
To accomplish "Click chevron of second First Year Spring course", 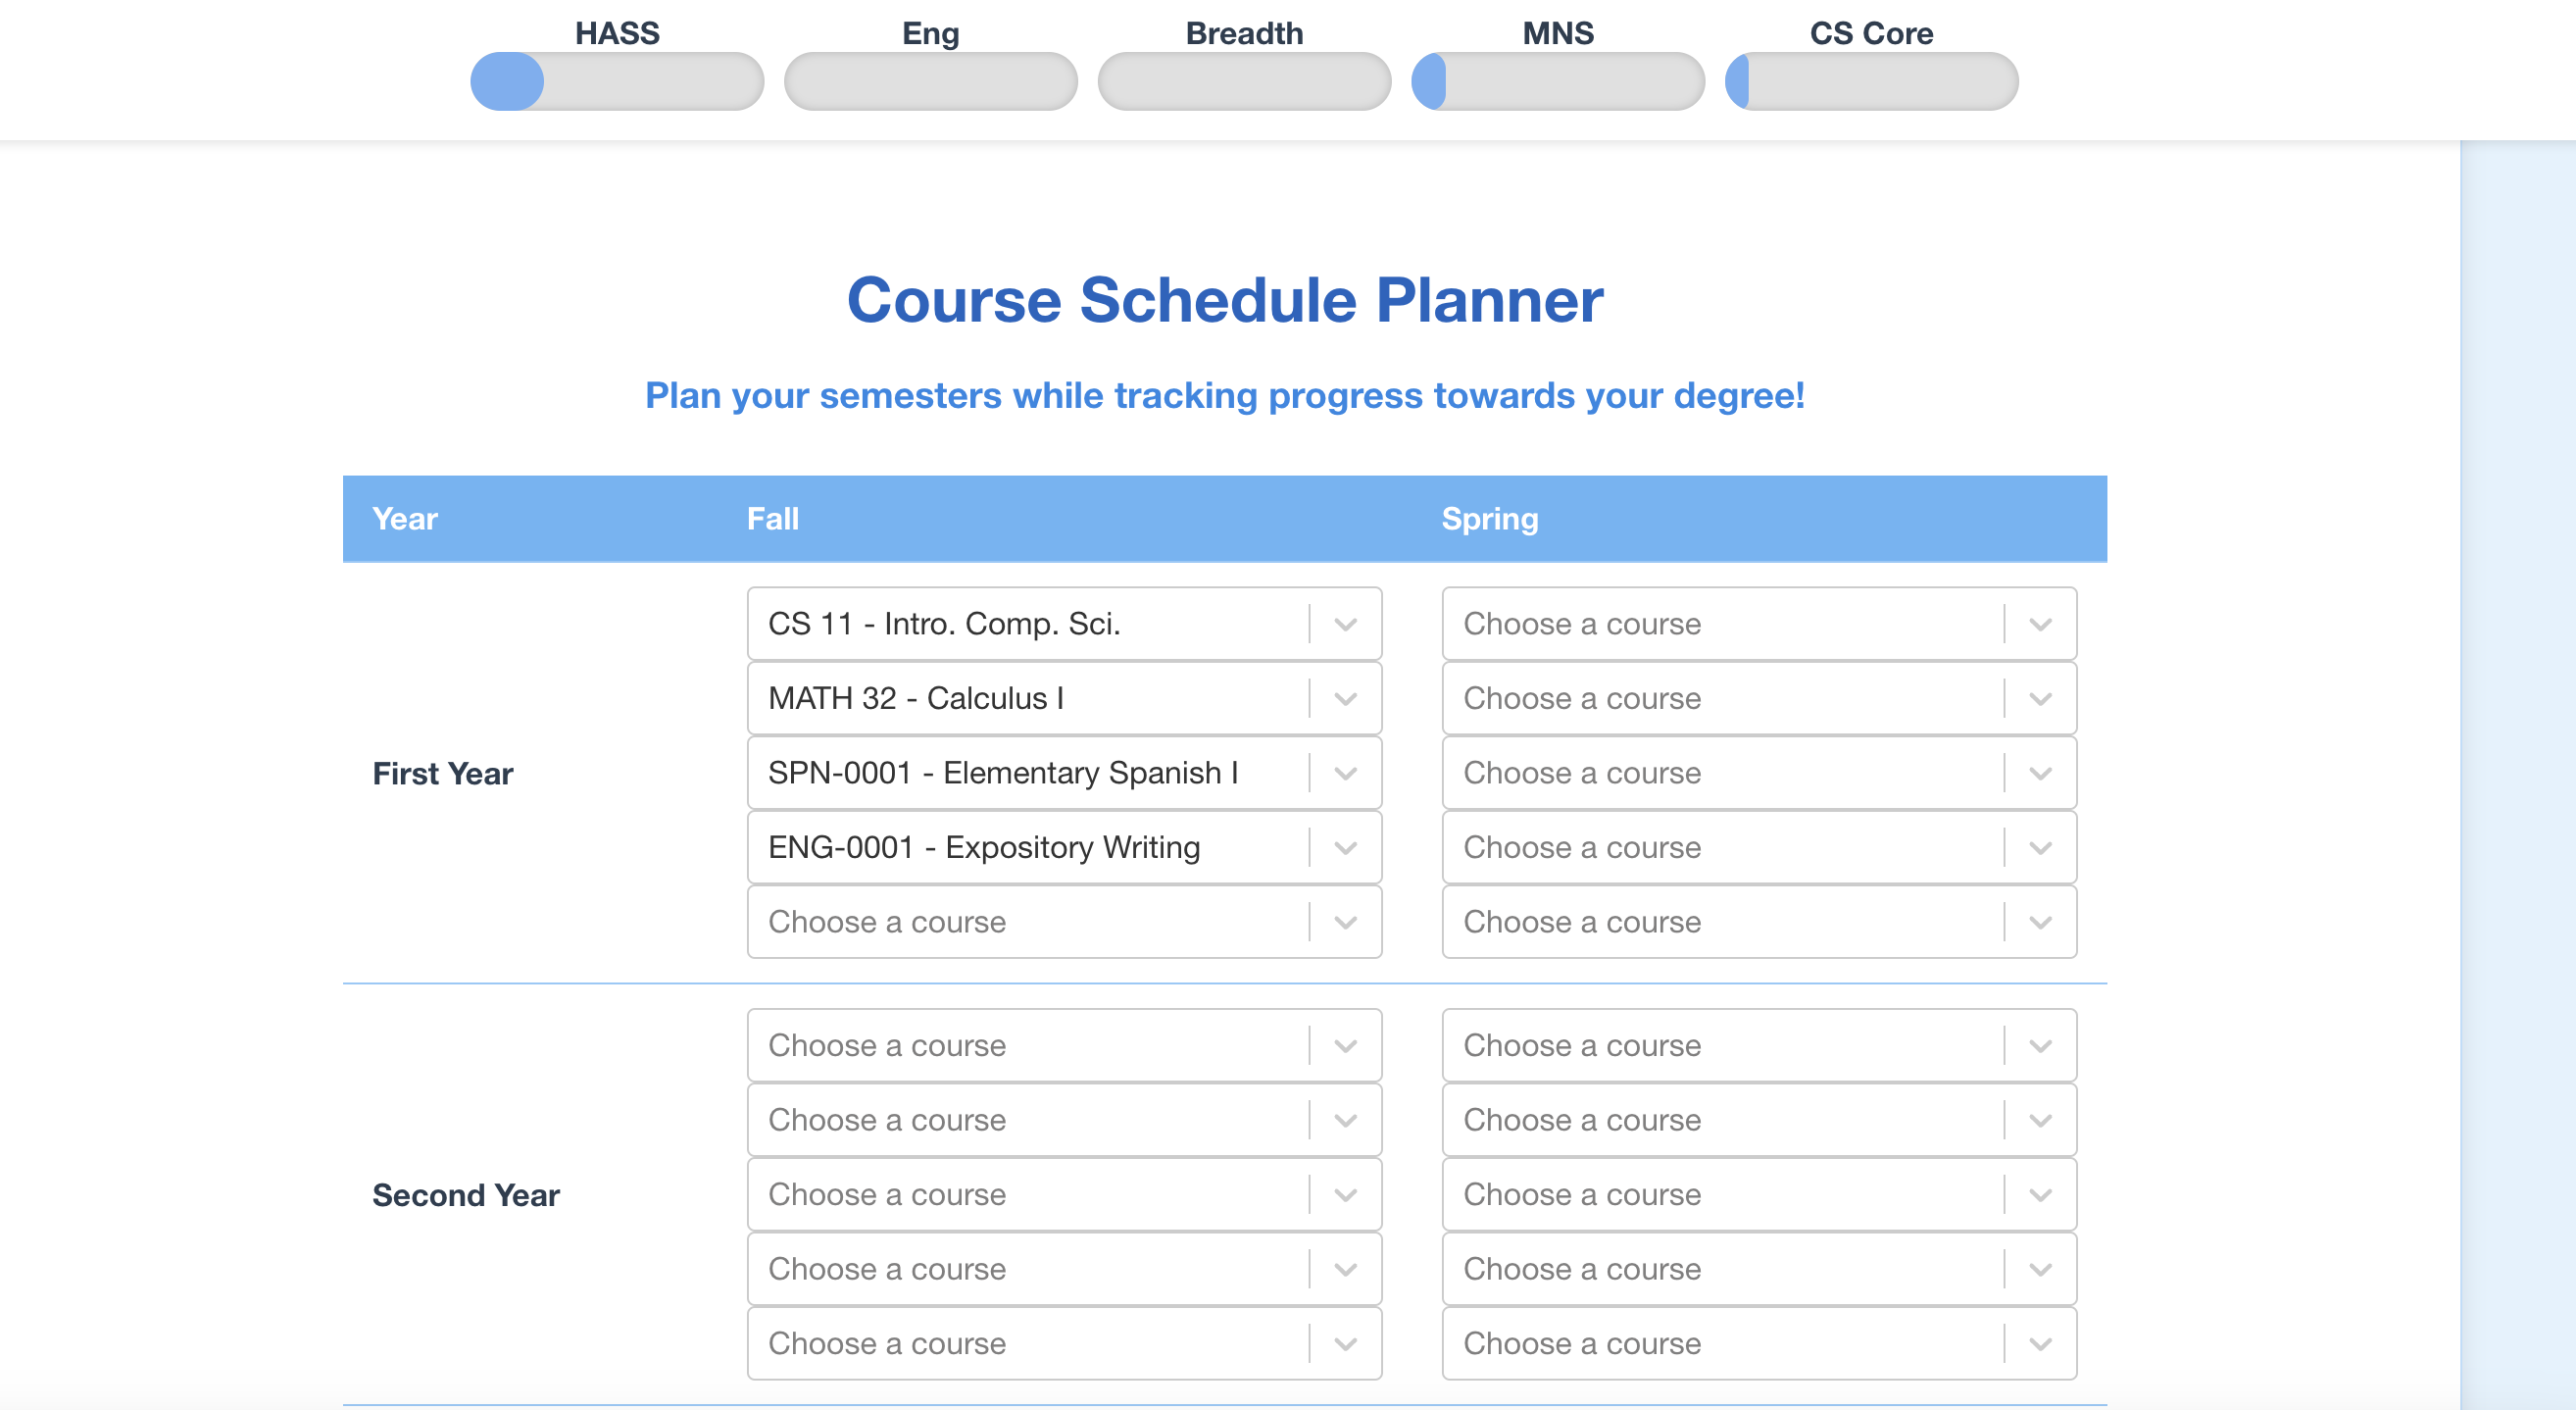I will pos(2041,699).
